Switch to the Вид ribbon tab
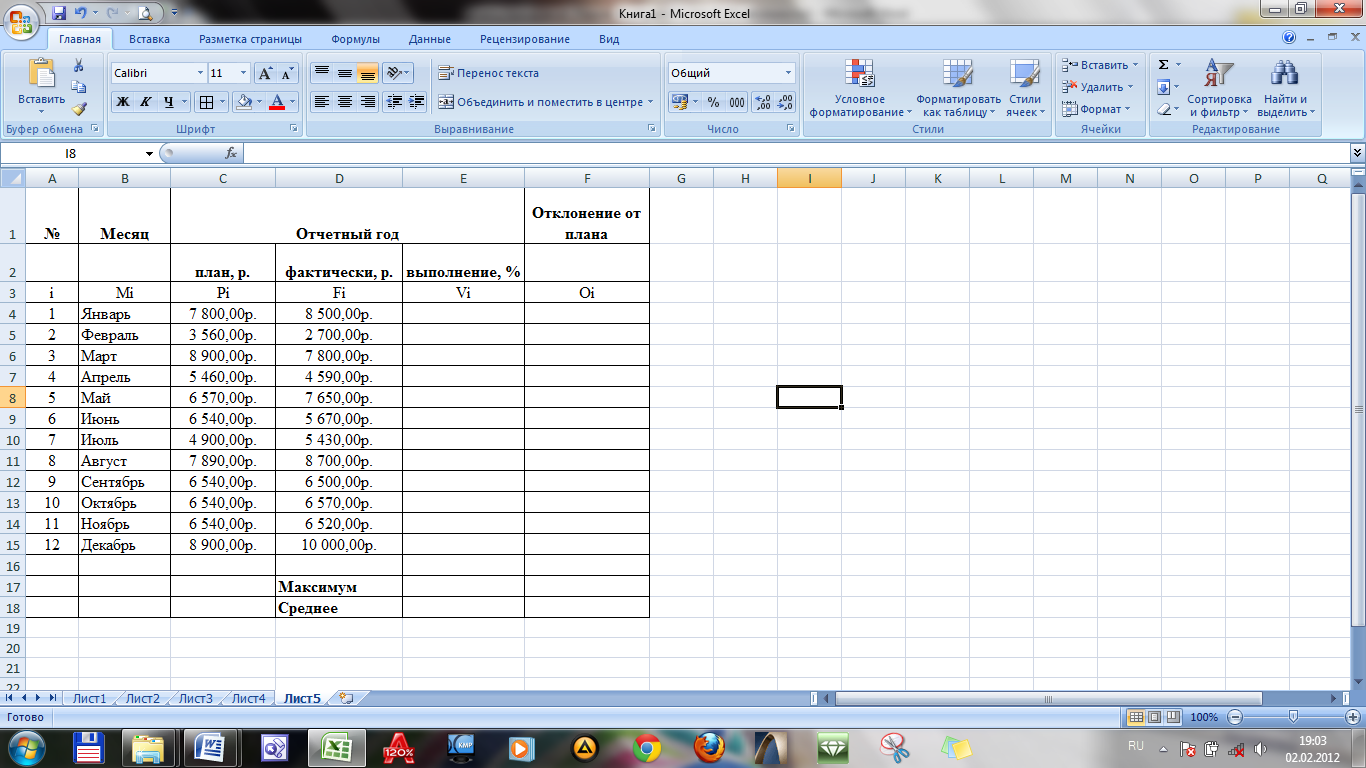The height and width of the screenshot is (768, 1366). click(x=609, y=39)
